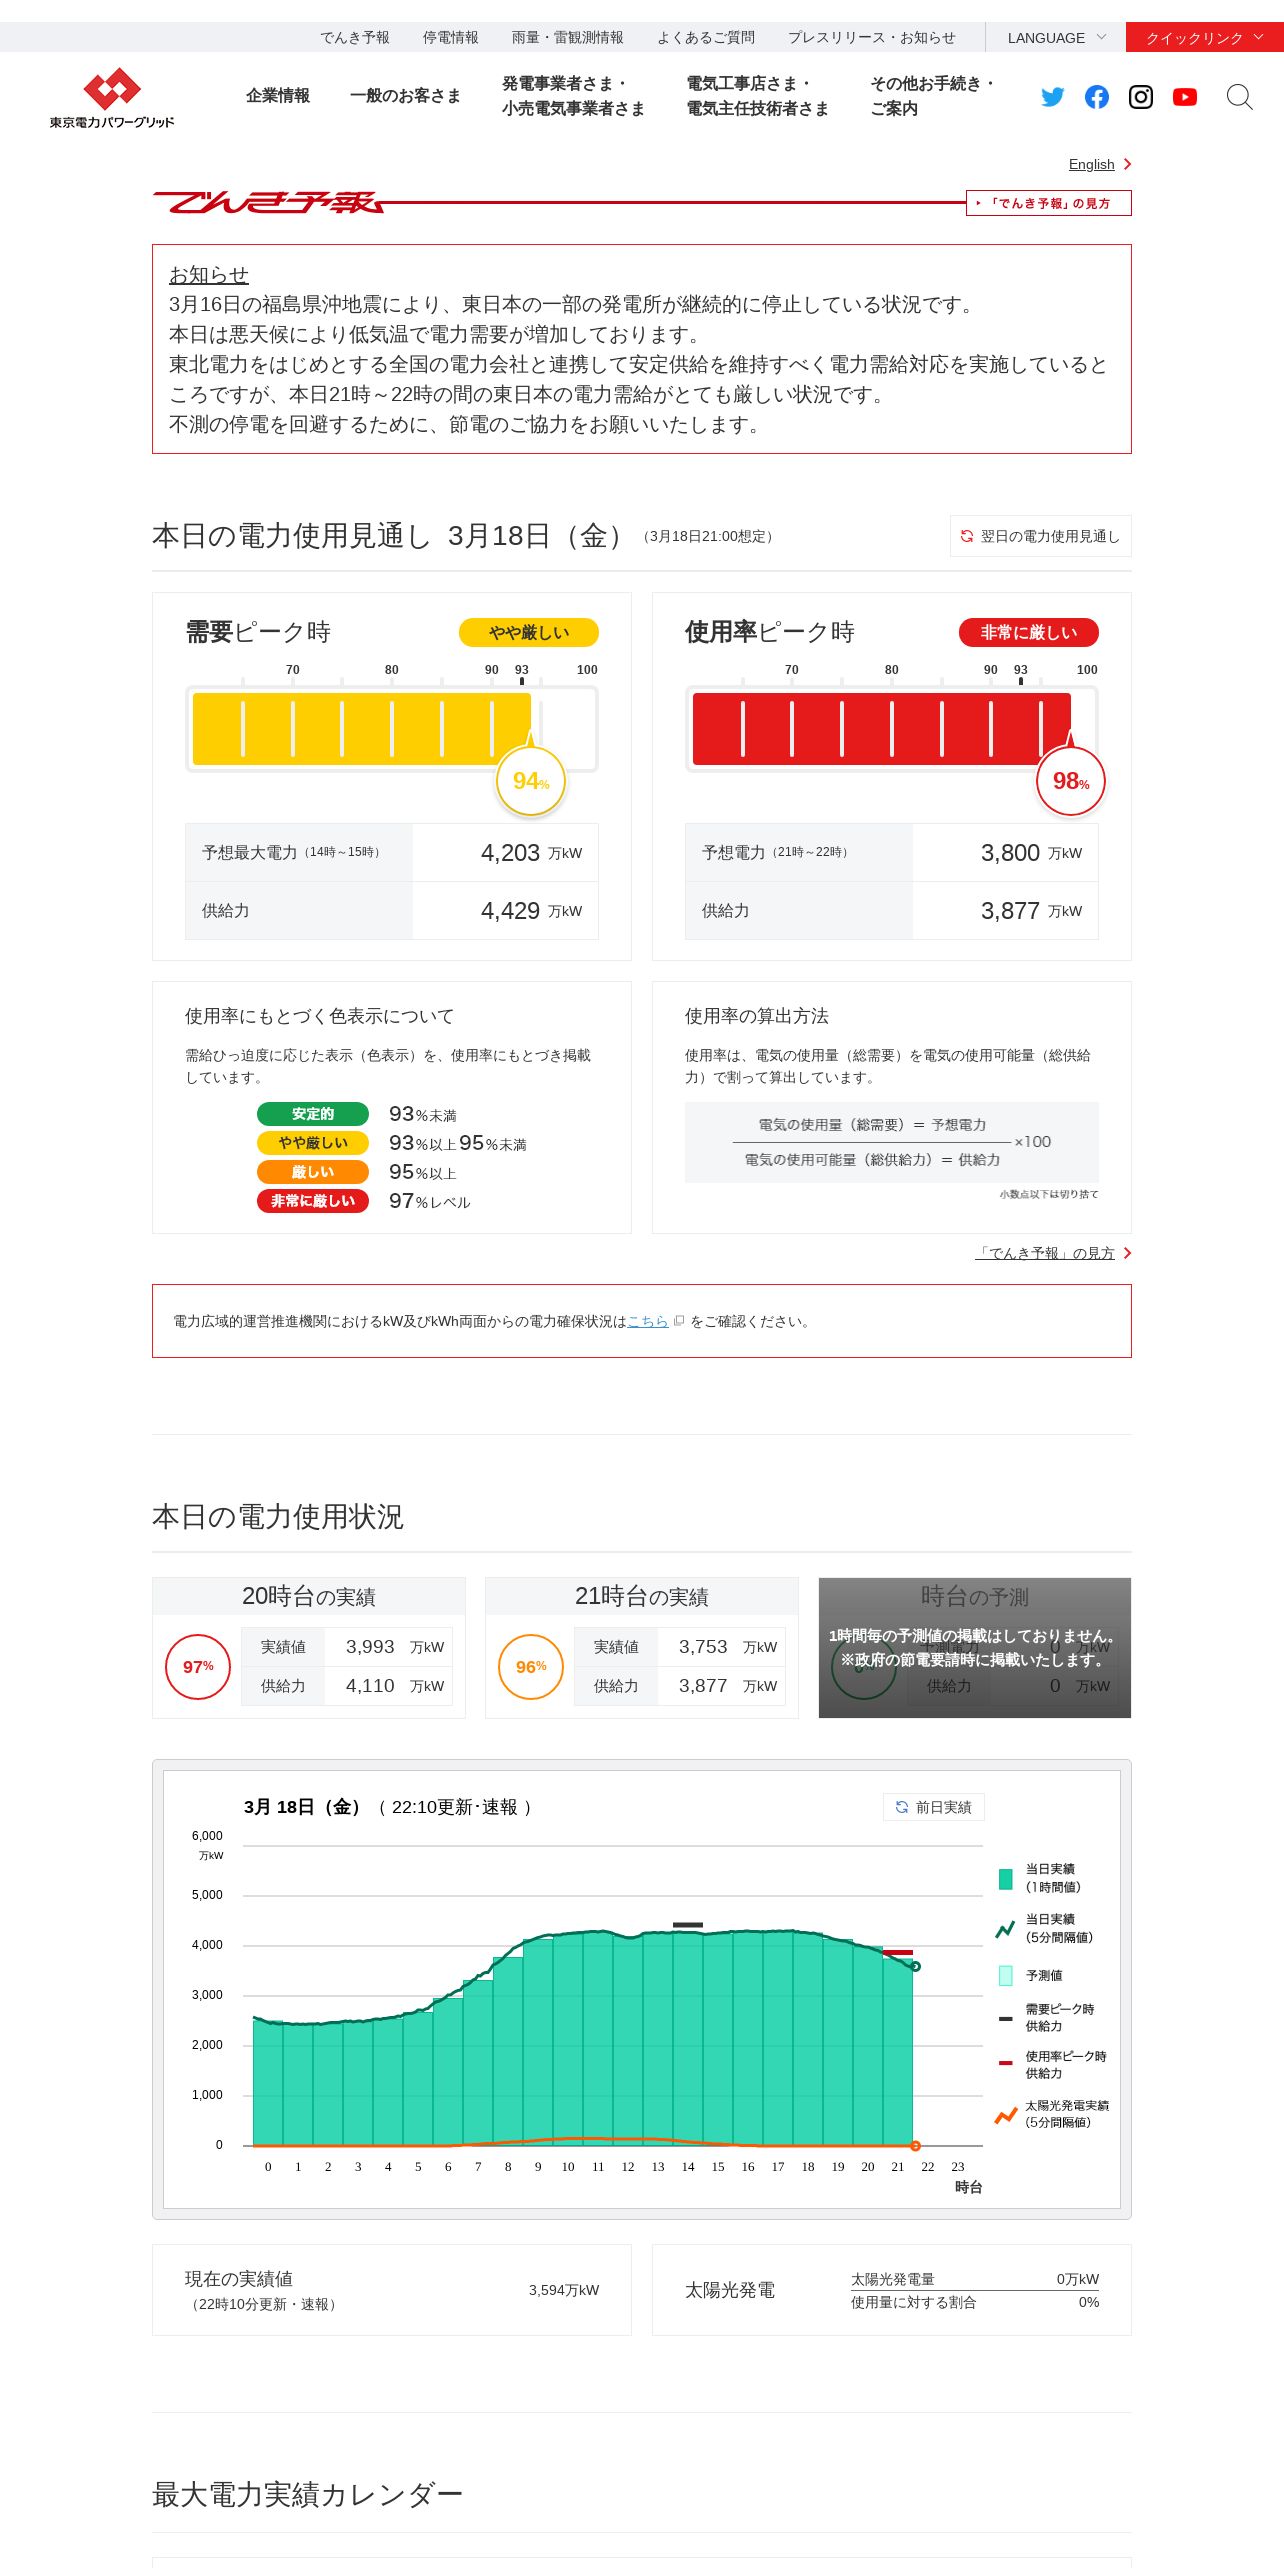Open 雨量・雷観測情報 top link
This screenshot has width=1284, height=2568.
click(x=567, y=37)
